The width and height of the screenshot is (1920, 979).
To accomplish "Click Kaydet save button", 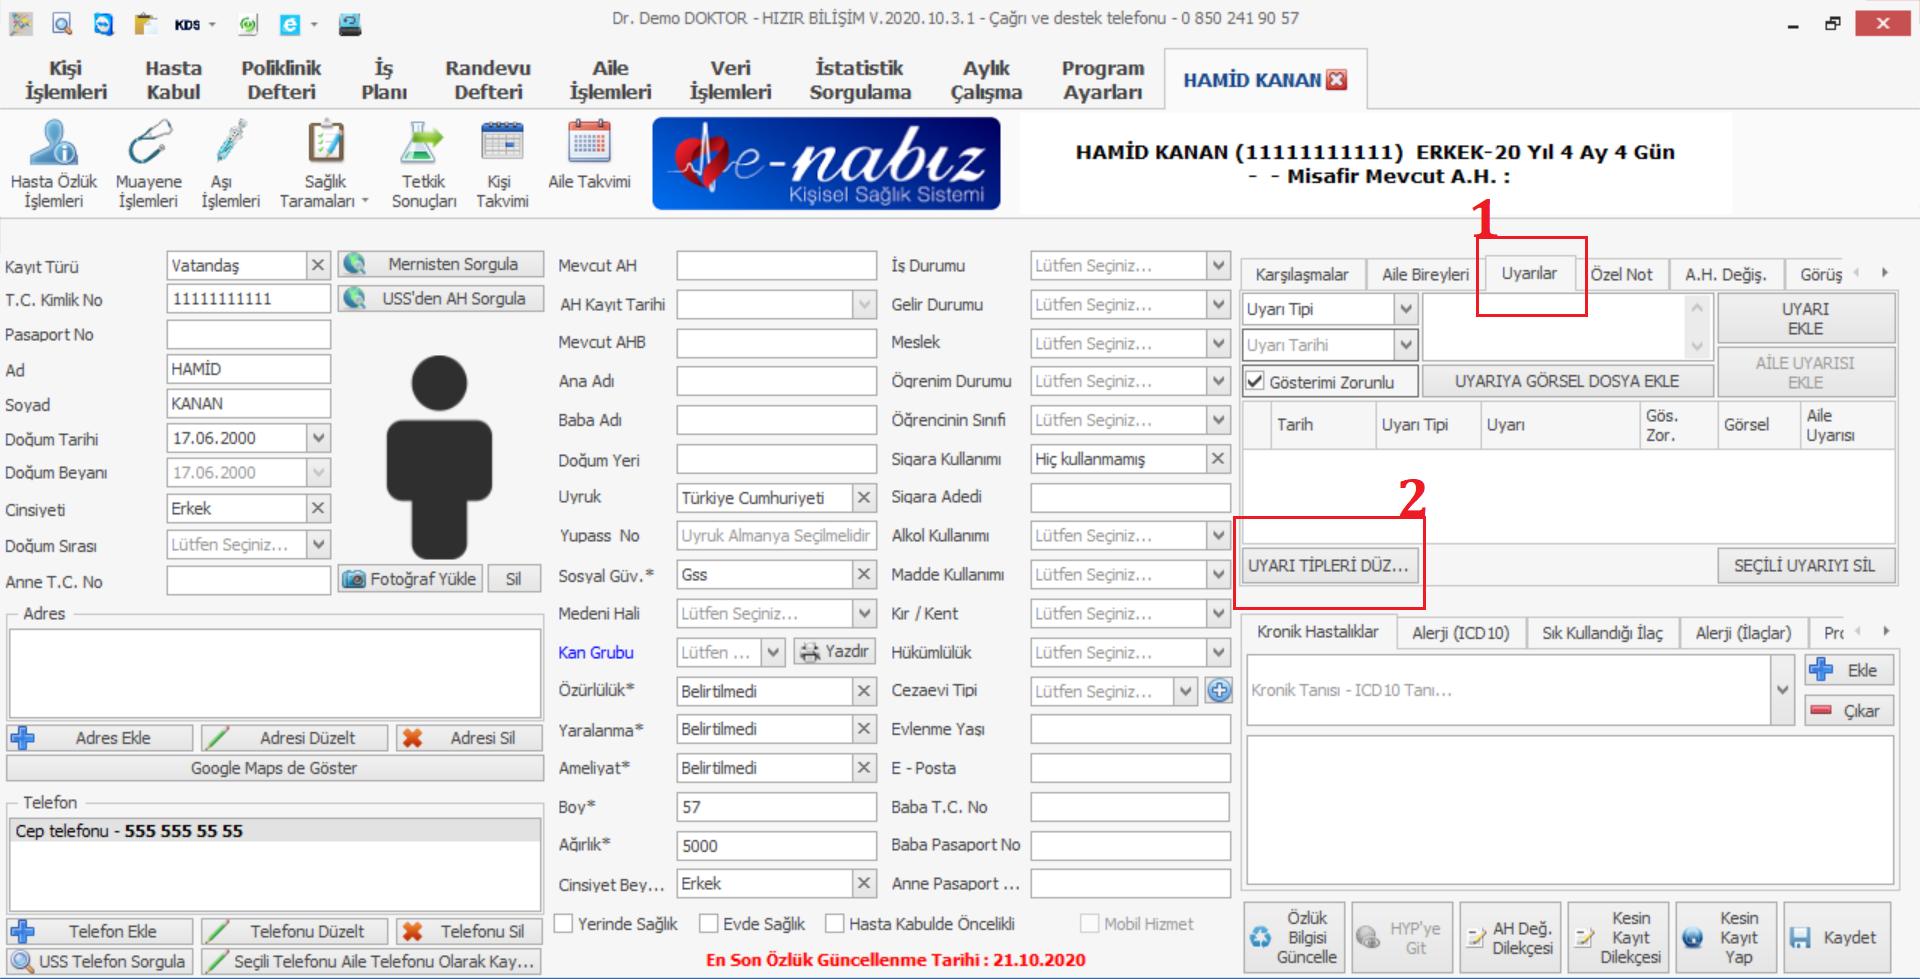I will pos(1836,937).
